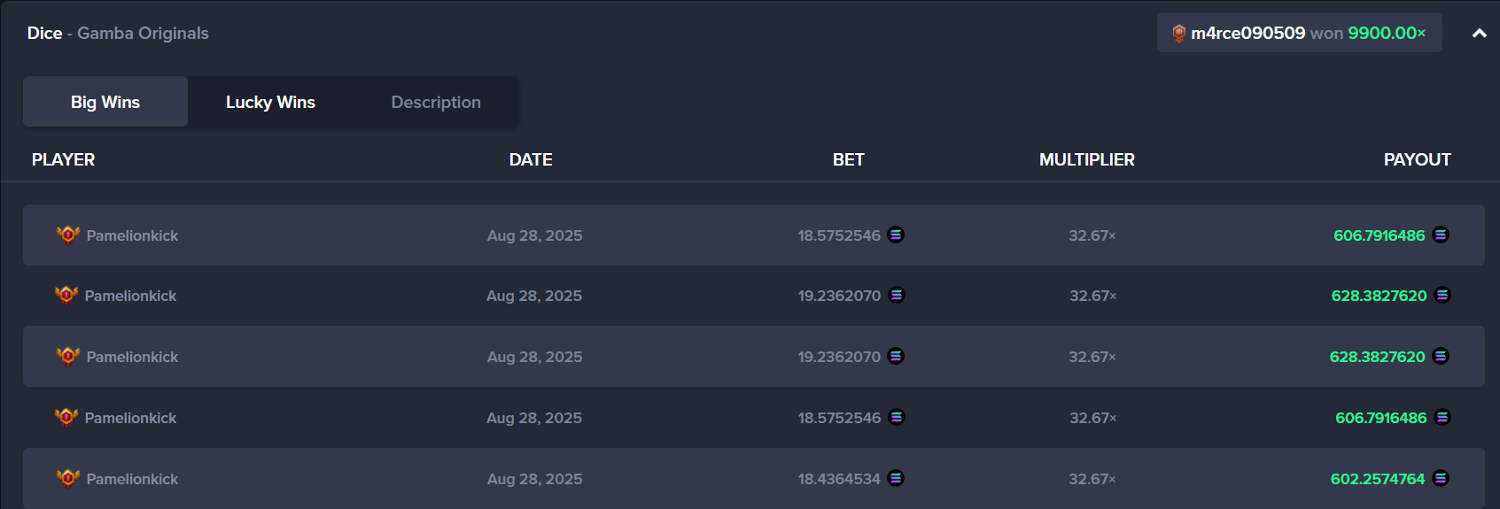
Task: Select the 602.2574764 payout amount
Action: 1377,479
